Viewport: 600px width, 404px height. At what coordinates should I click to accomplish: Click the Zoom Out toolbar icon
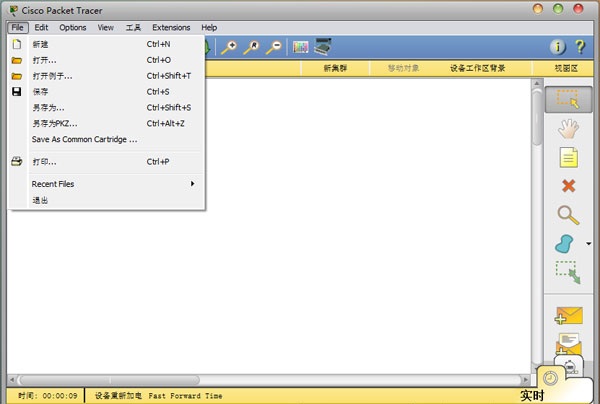pos(273,47)
